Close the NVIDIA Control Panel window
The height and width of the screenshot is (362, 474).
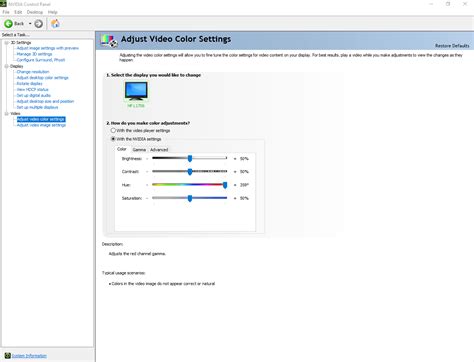click(465, 4)
